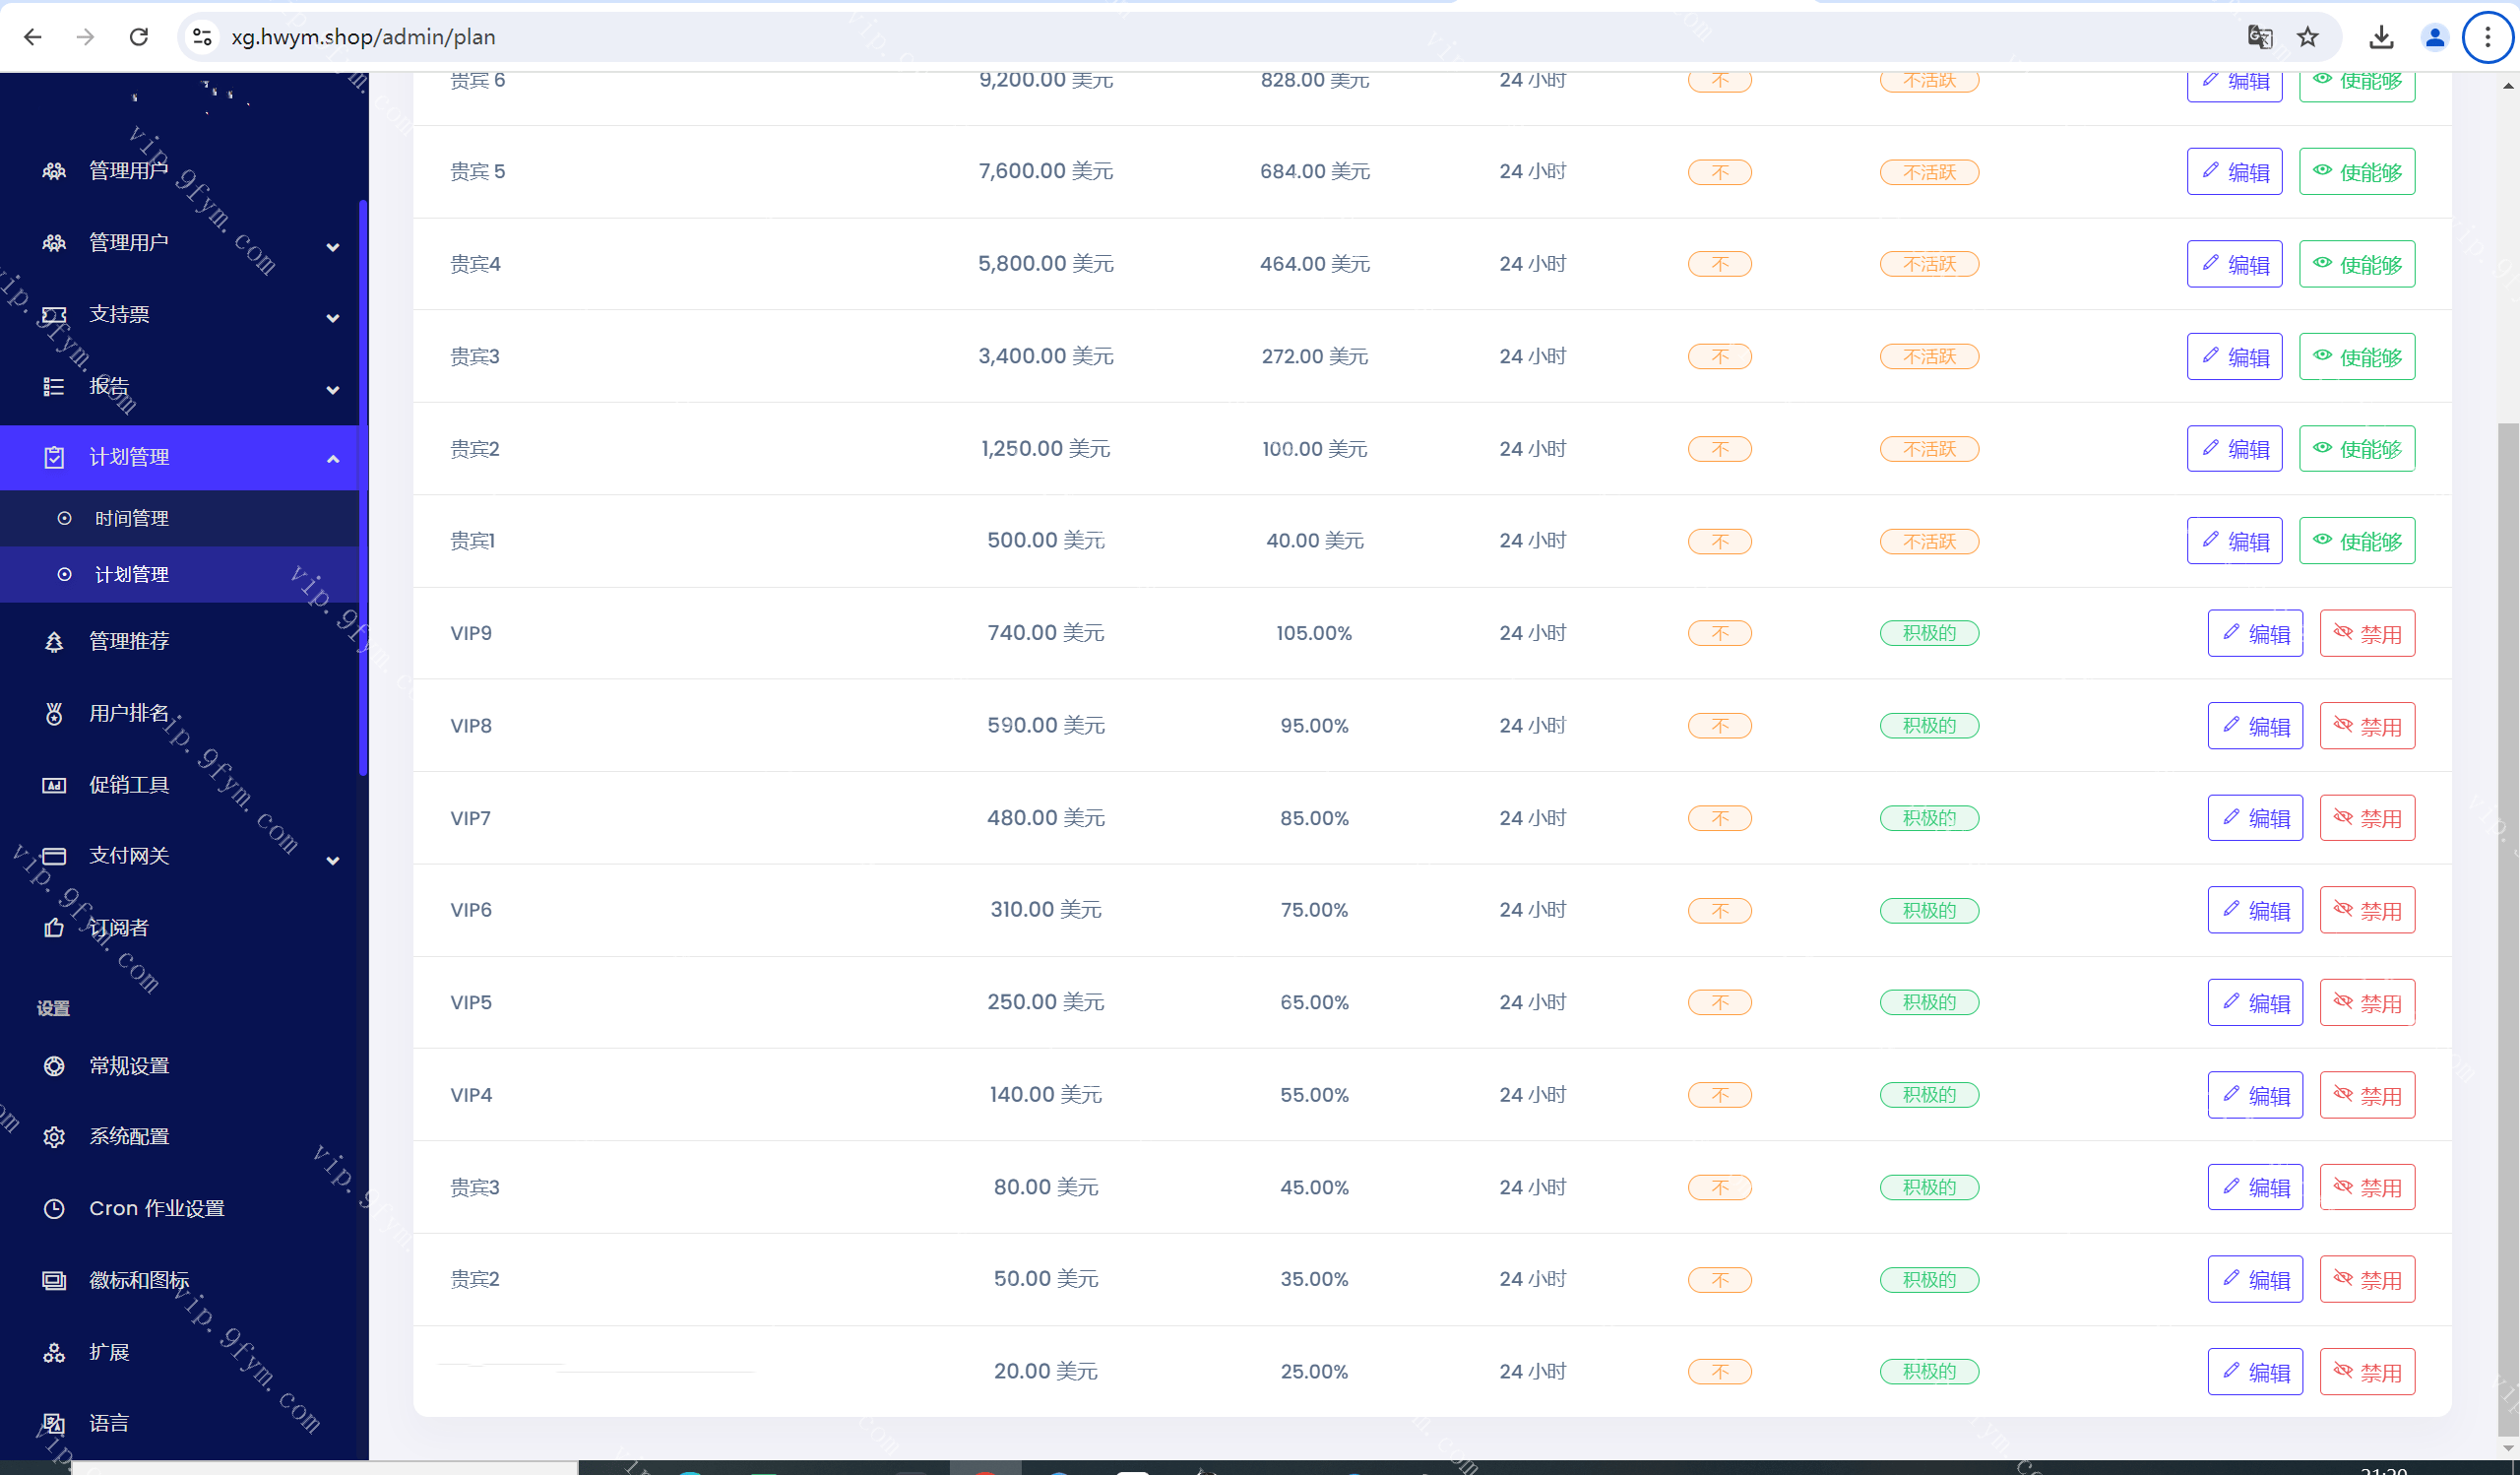This screenshot has height=1475, width=2520.
Task: Open Cron 作业设置 clock icon item
Action: pyautogui.click(x=156, y=1208)
